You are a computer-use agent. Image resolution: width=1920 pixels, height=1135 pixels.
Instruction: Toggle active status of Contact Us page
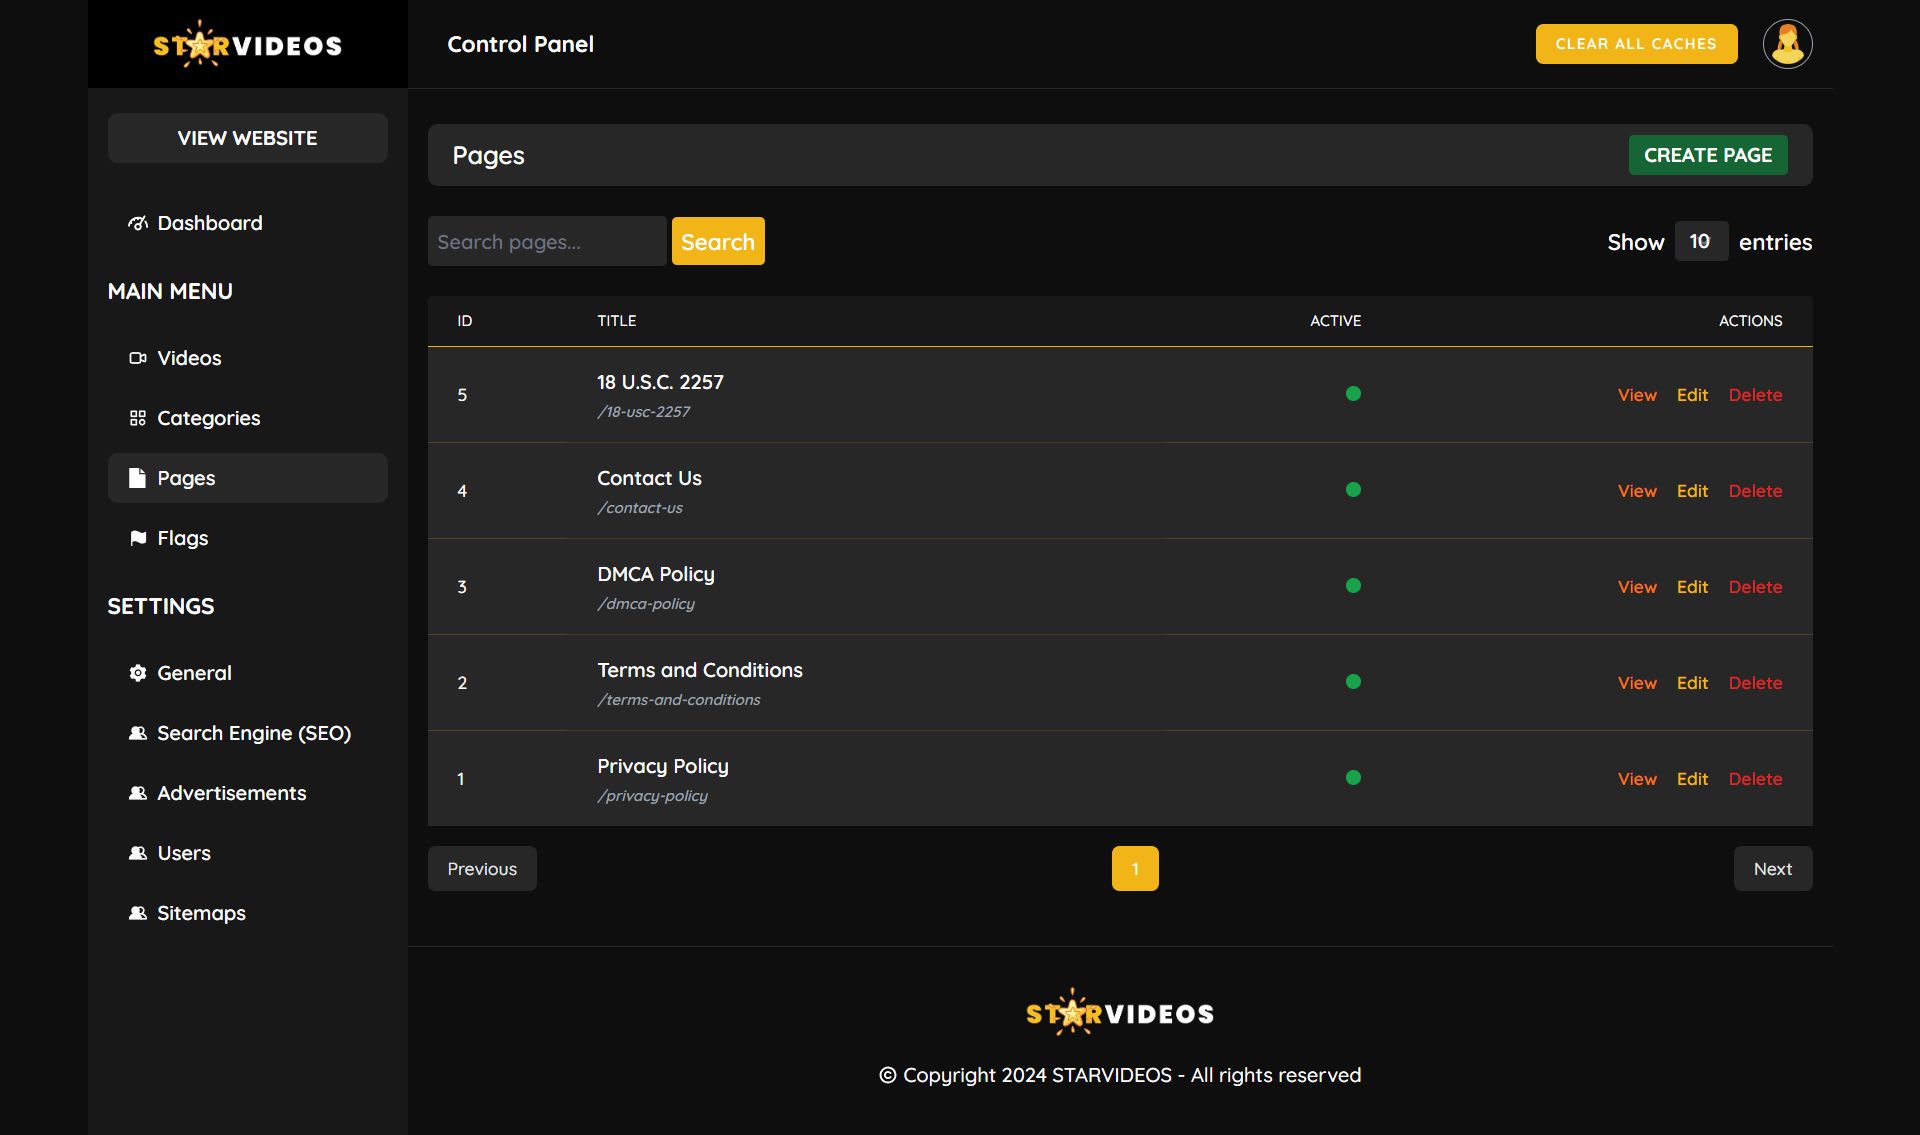point(1353,490)
